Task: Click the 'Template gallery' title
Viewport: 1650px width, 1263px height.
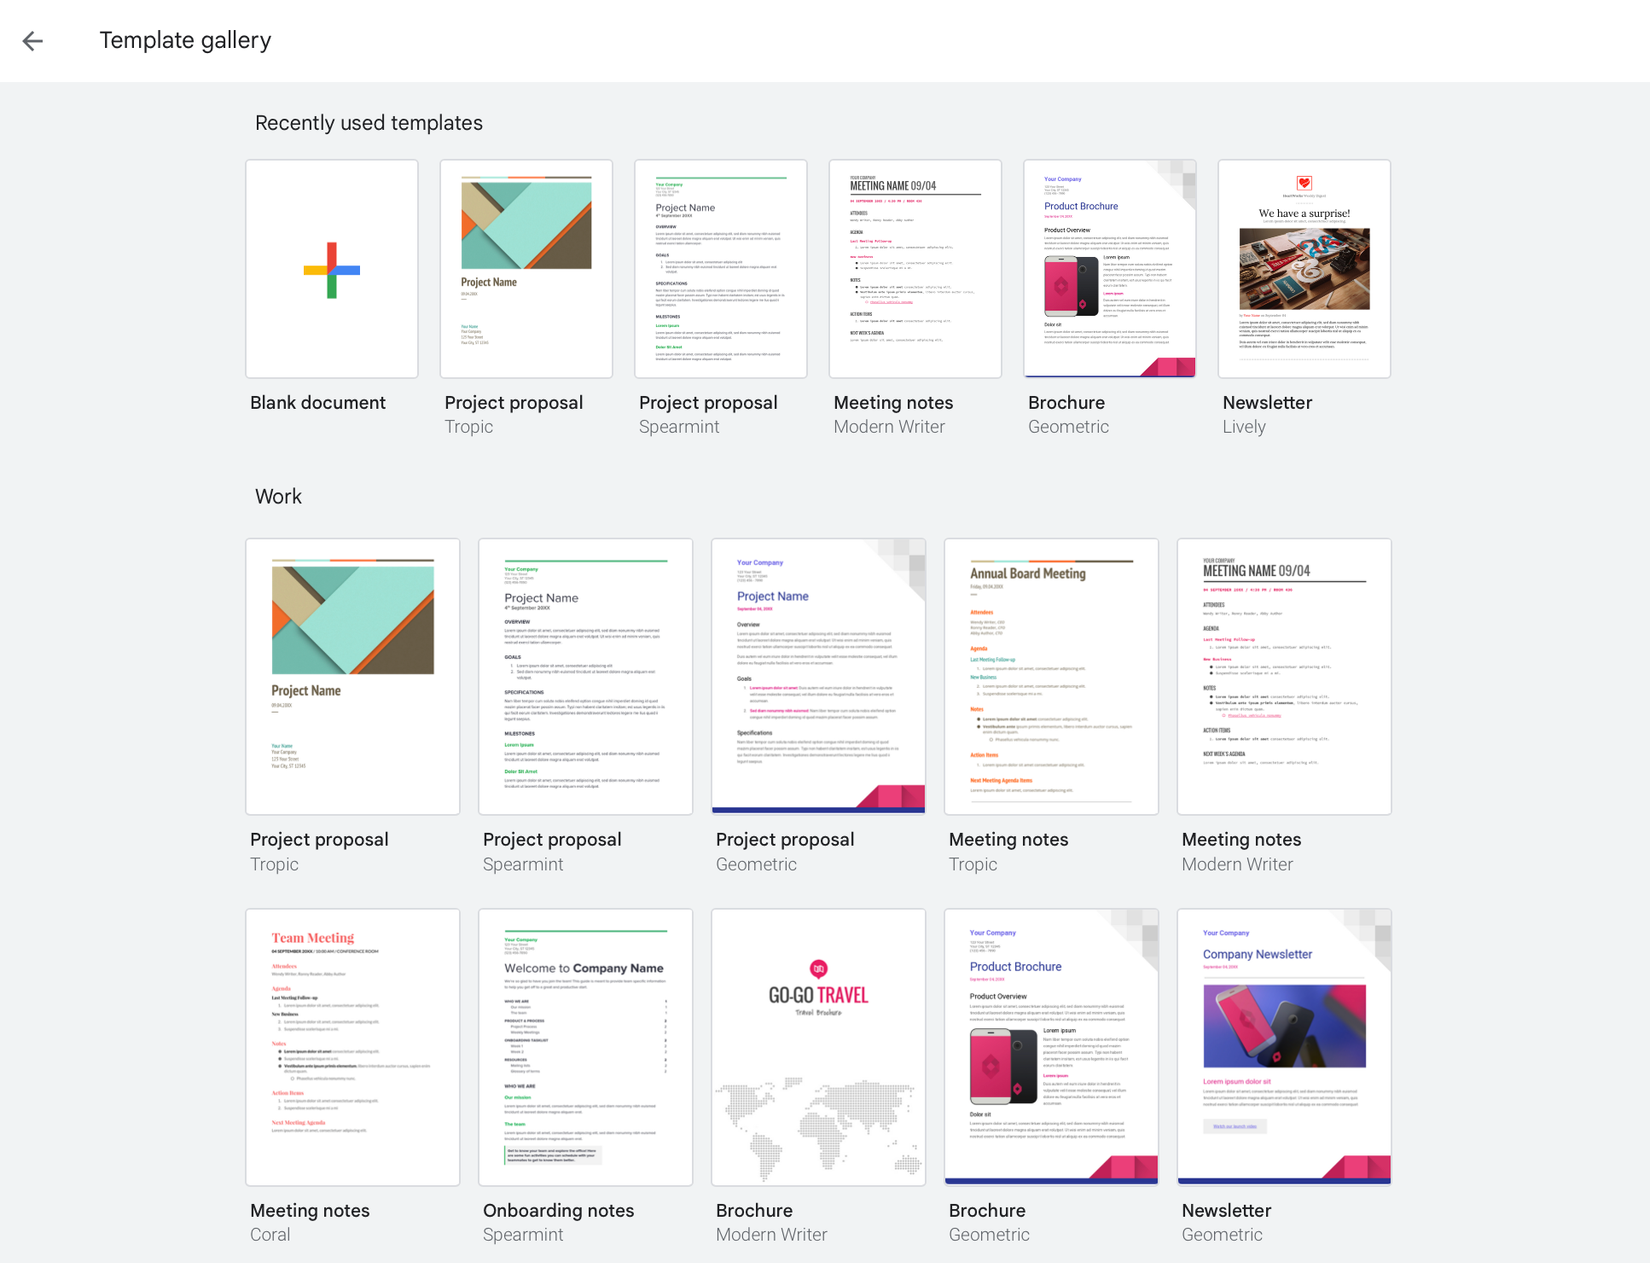Action: (185, 40)
